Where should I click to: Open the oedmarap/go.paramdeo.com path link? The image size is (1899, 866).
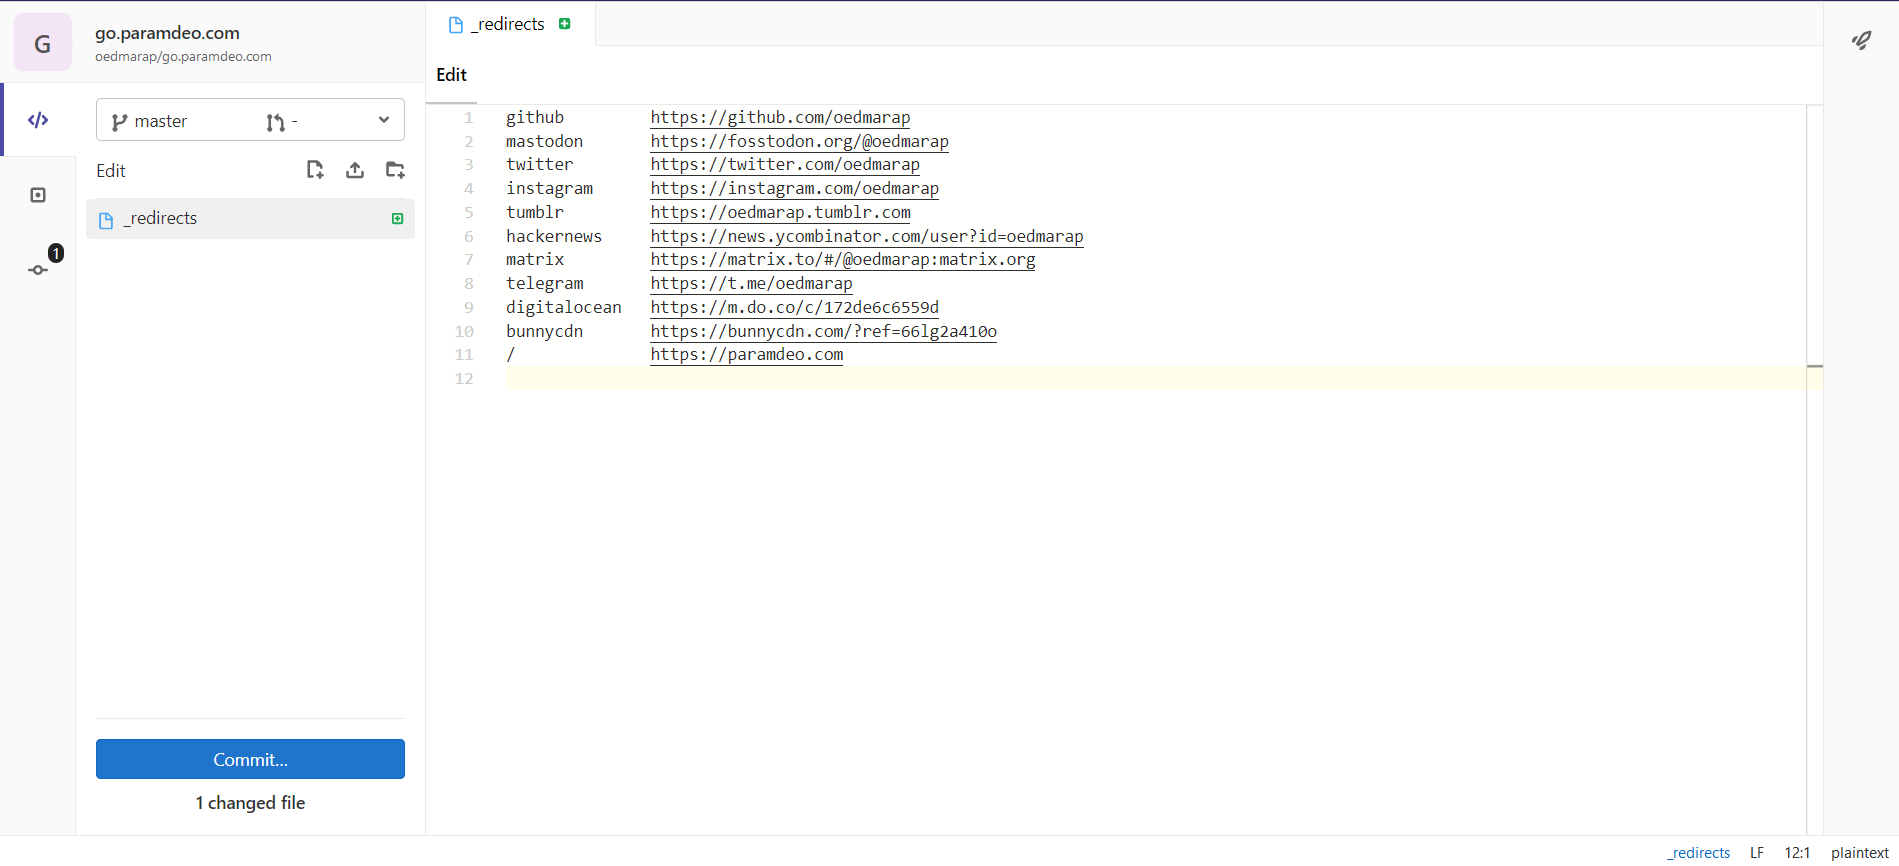click(x=183, y=57)
